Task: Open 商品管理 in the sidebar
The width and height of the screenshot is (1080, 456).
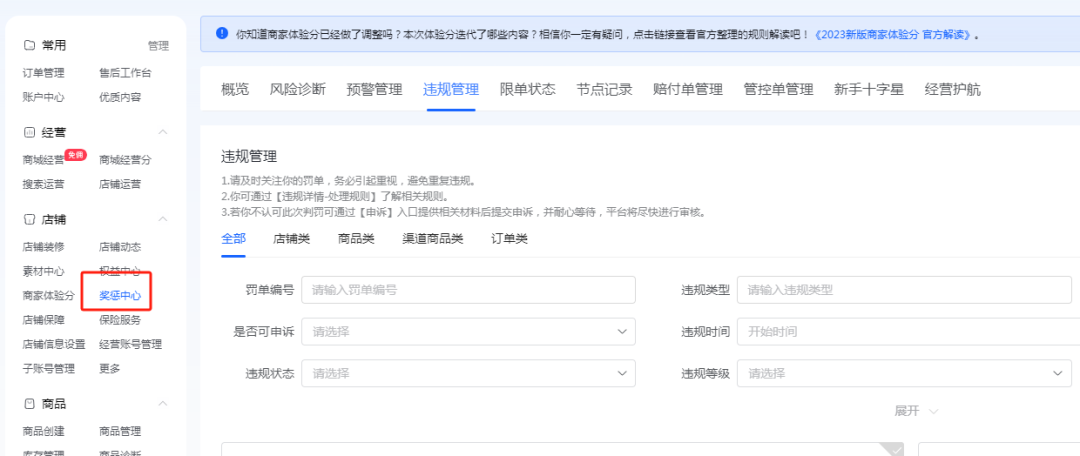Action: [x=120, y=431]
